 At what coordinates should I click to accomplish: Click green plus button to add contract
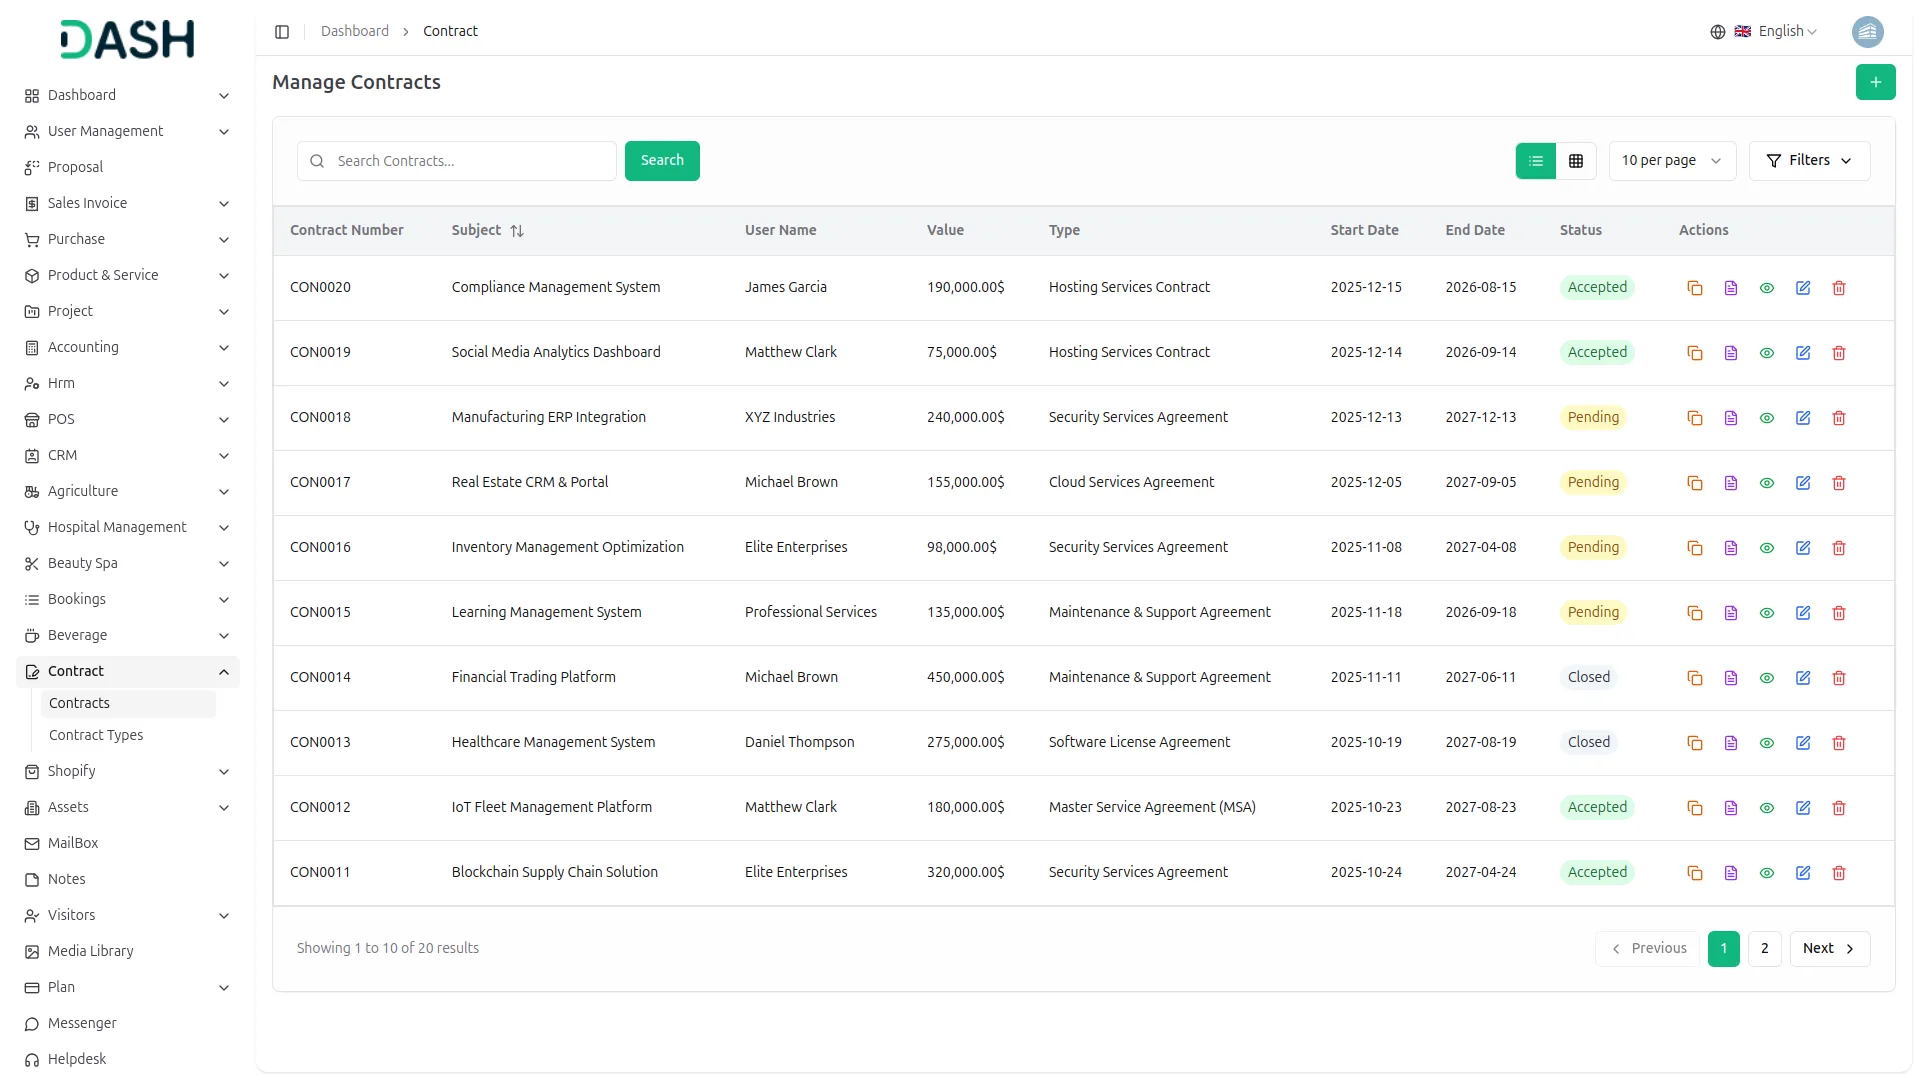pos(1875,82)
